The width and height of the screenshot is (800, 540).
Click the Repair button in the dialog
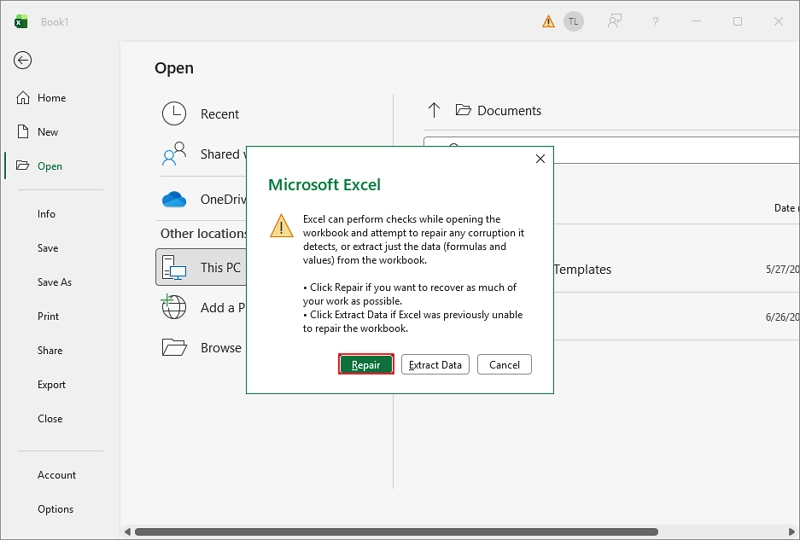(x=366, y=364)
